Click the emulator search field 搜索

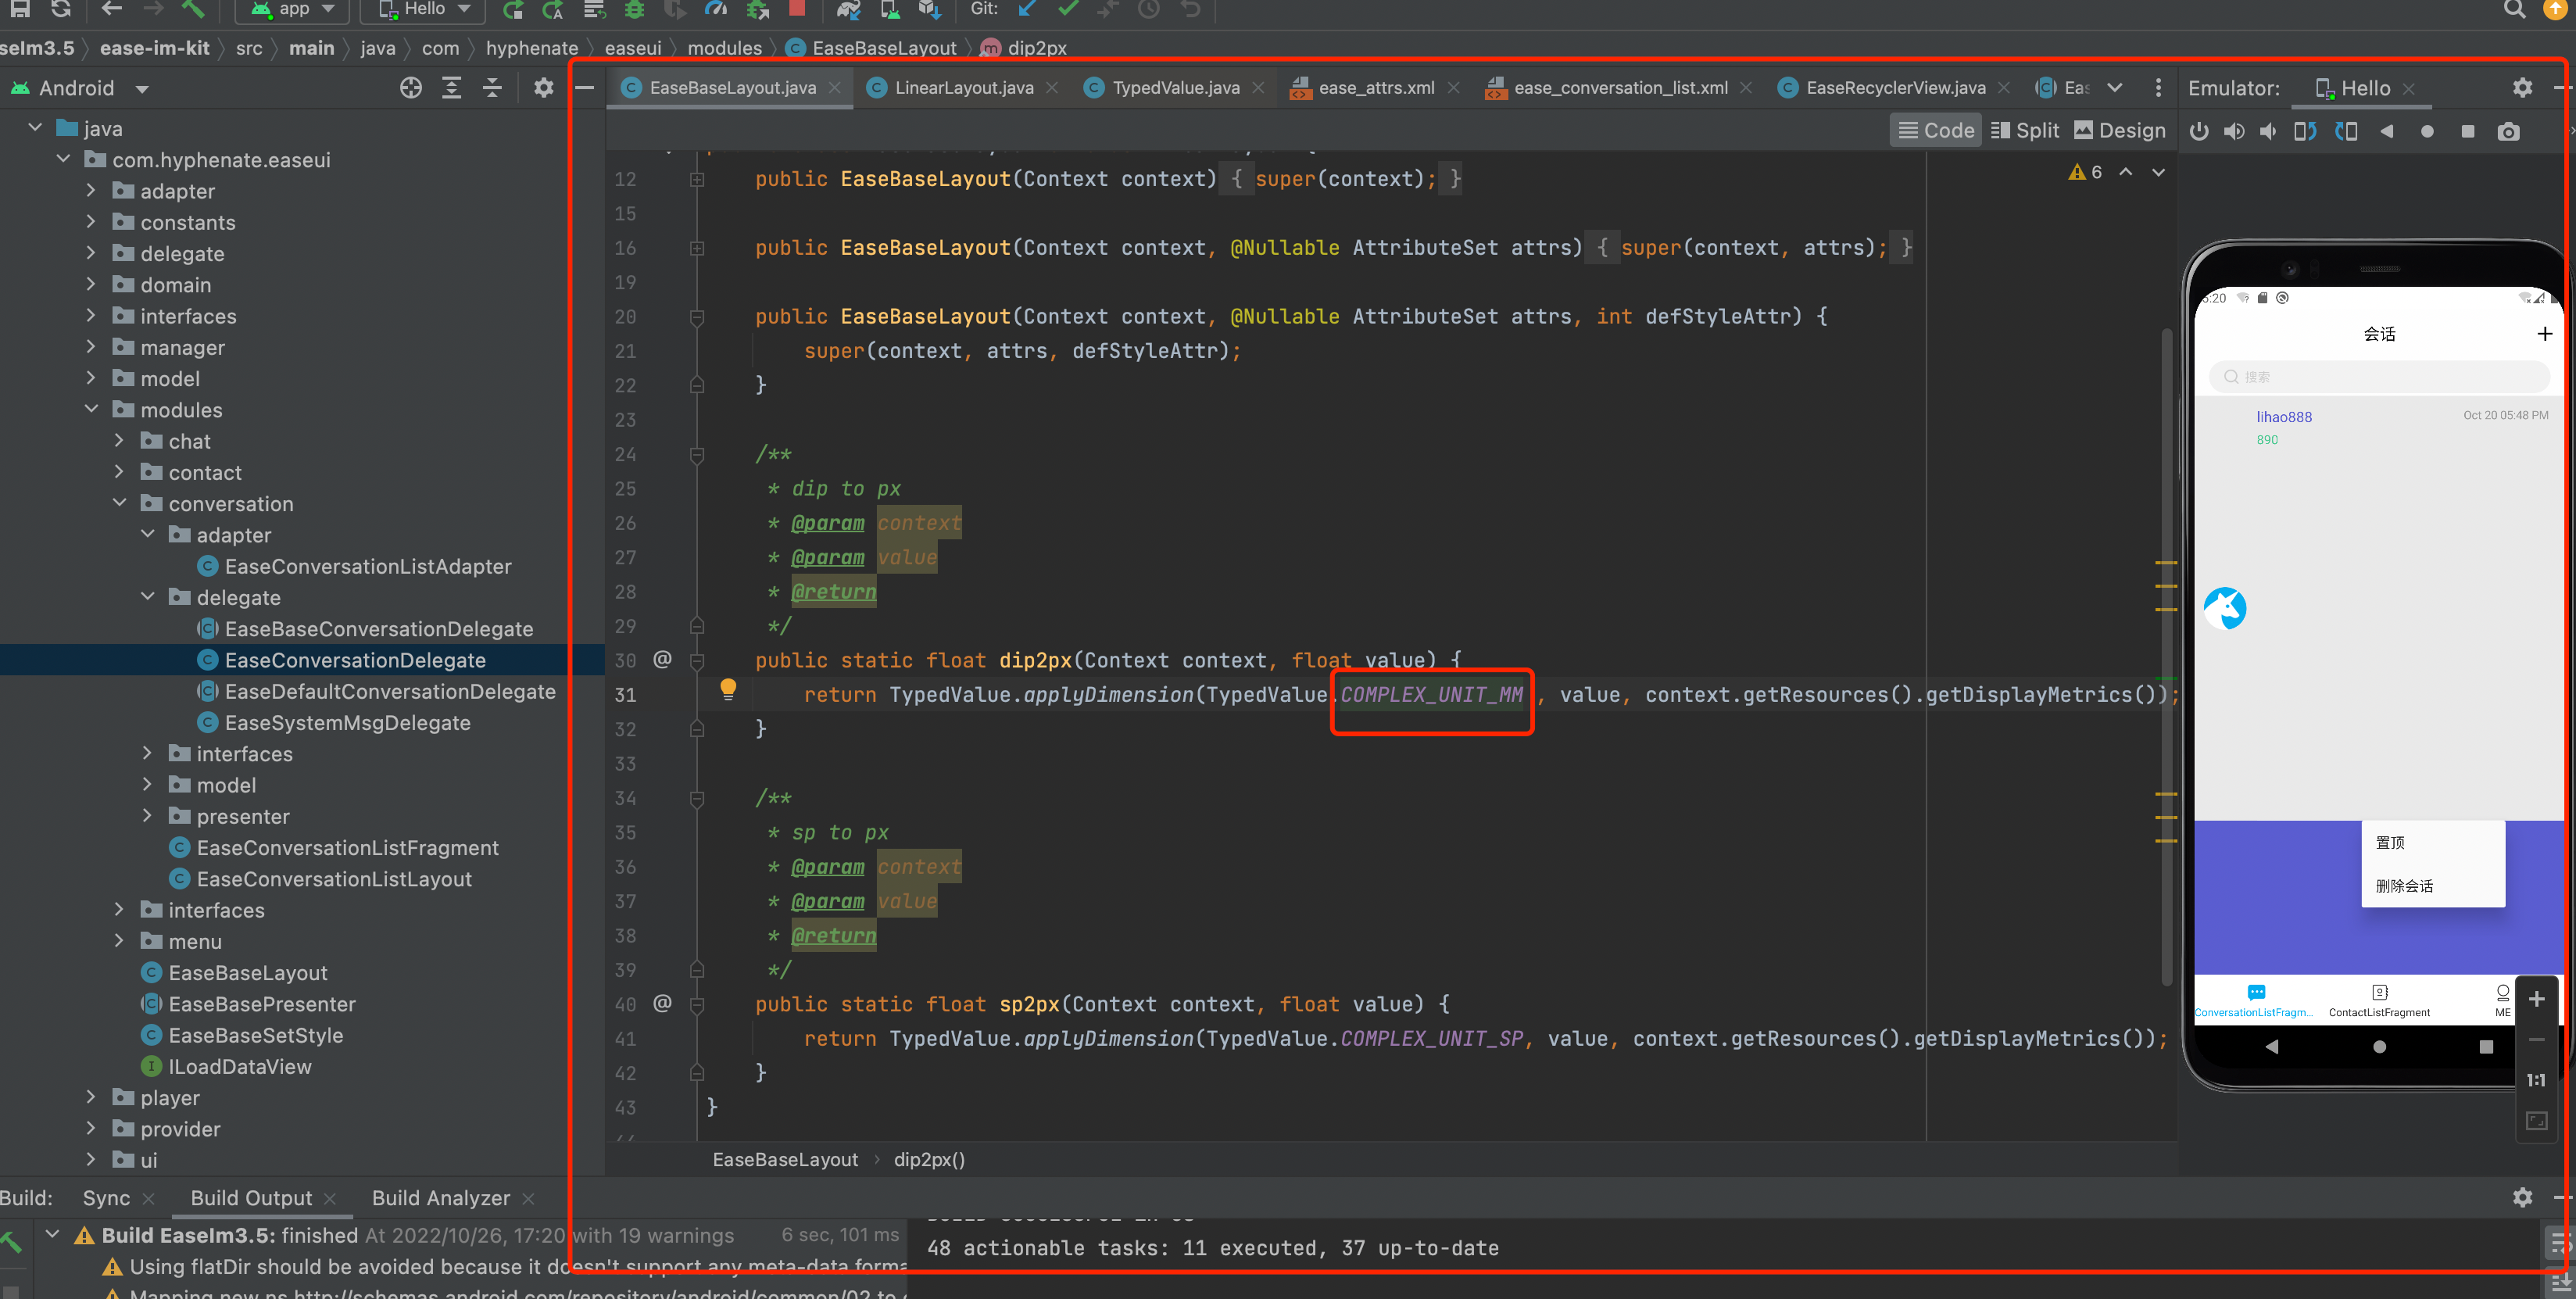tap(2378, 377)
